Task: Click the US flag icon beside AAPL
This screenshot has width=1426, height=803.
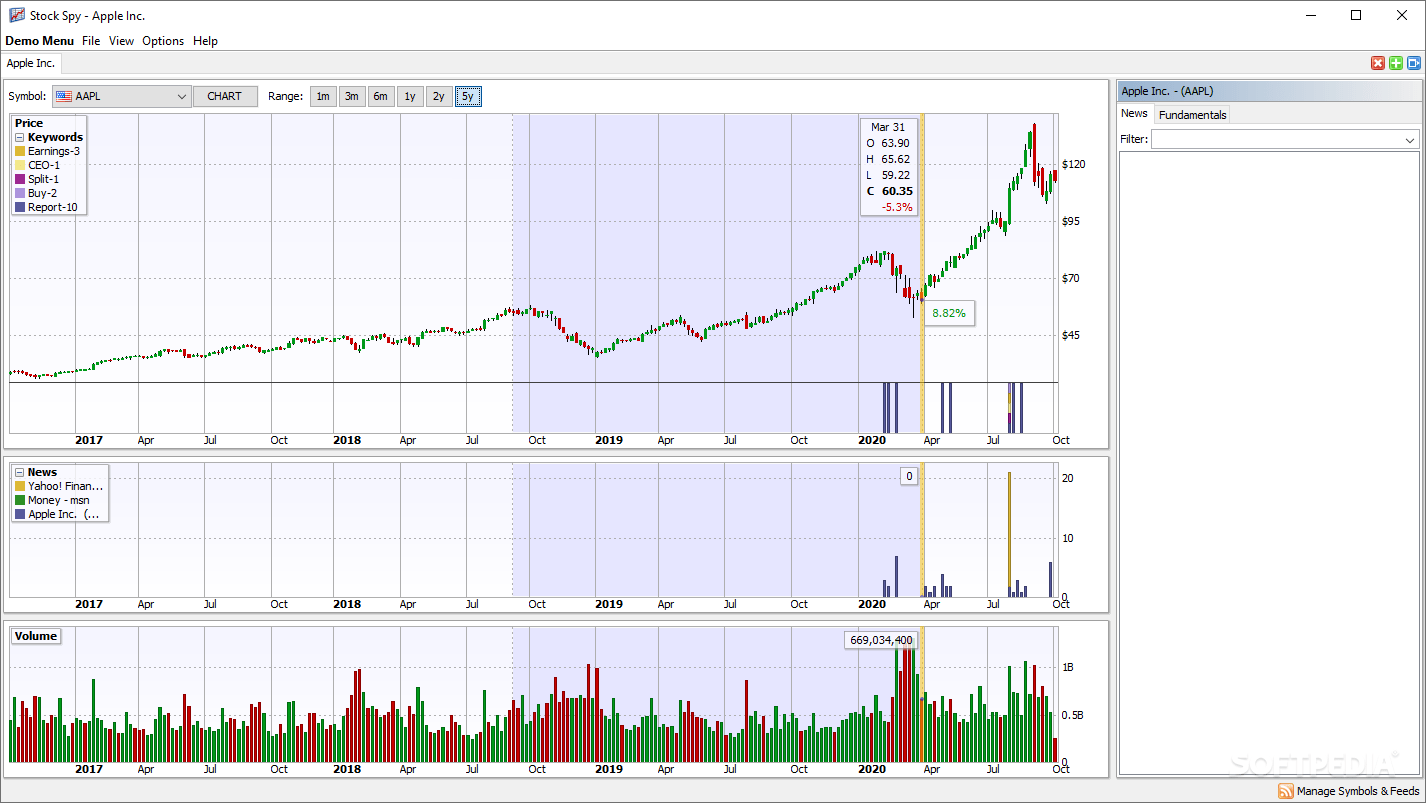Action: click(x=65, y=96)
